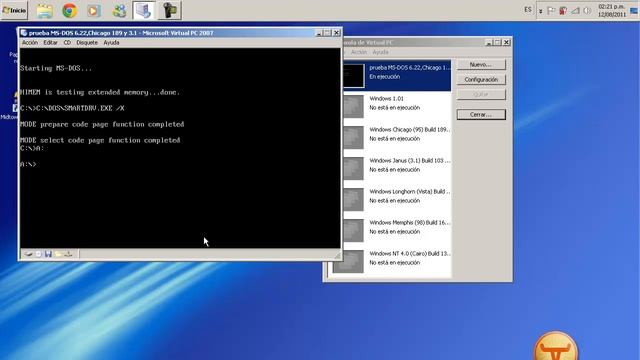Open Acción menu in Consola de Virtual PC
640x360 pixels.
(x=359, y=52)
